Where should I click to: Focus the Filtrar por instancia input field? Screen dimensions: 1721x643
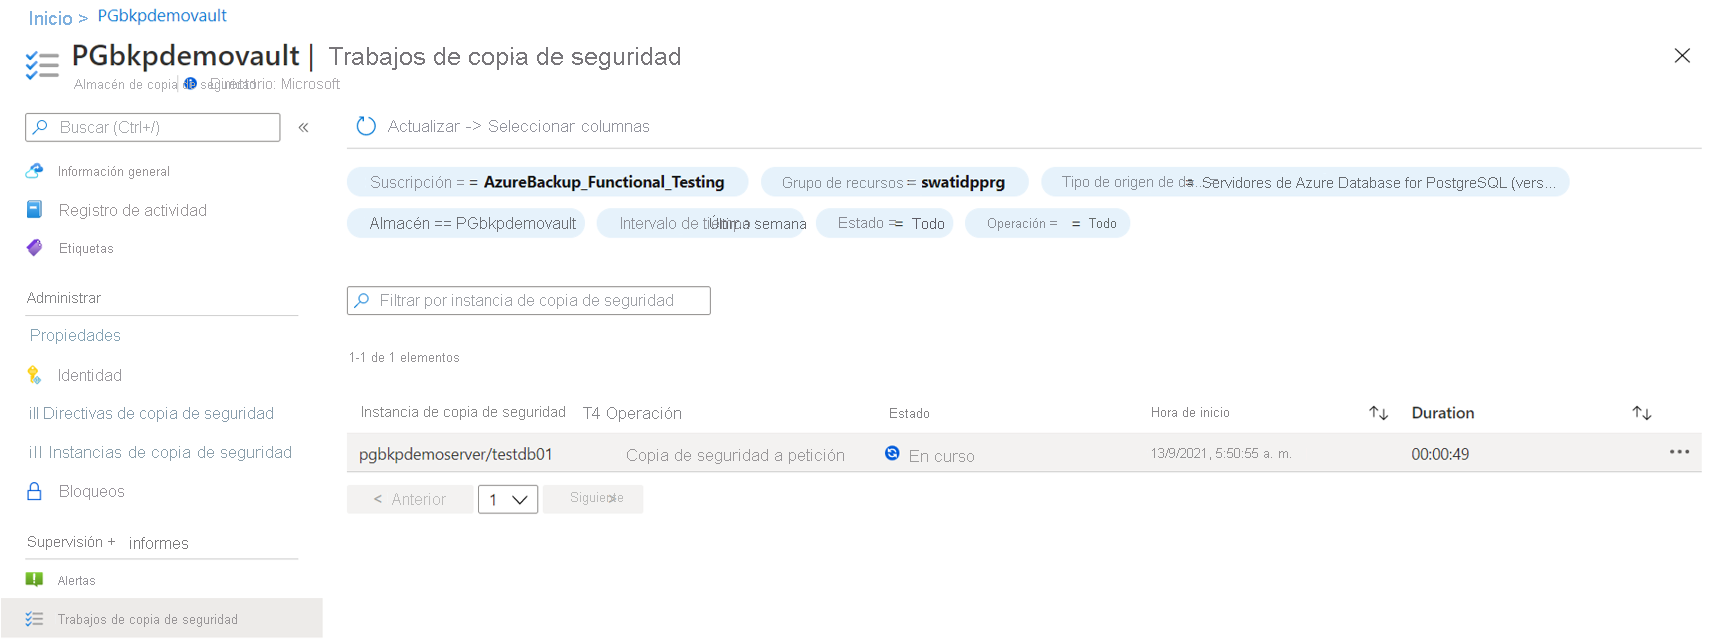pos(529,300)
